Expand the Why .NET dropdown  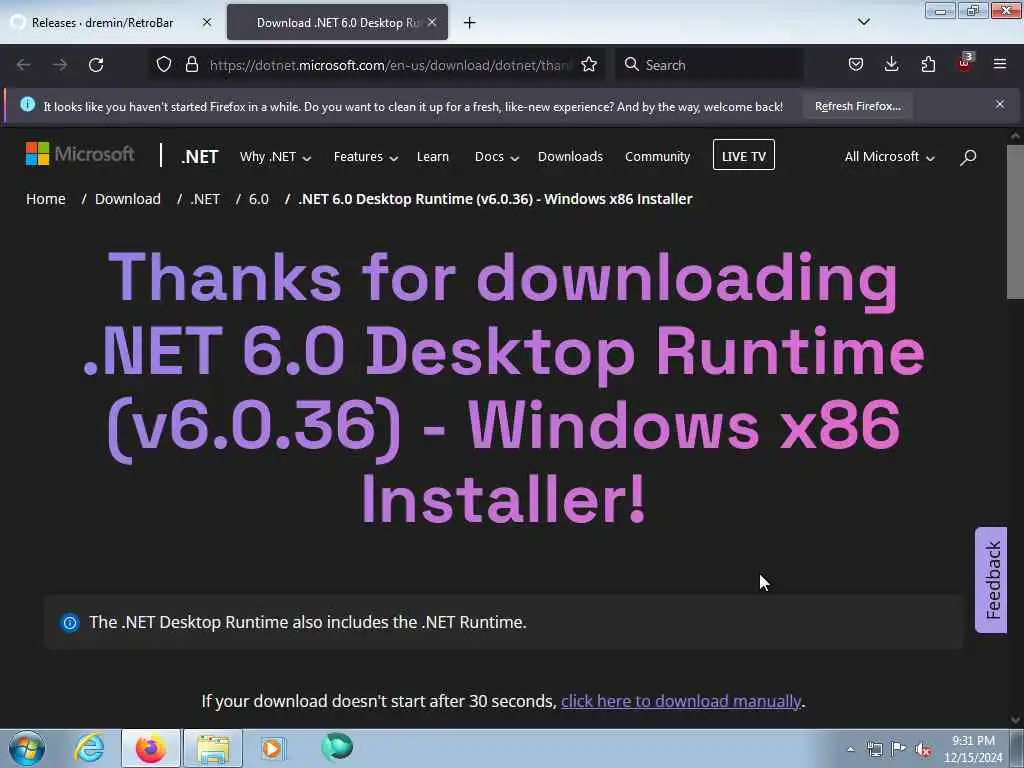pos(275,157)
